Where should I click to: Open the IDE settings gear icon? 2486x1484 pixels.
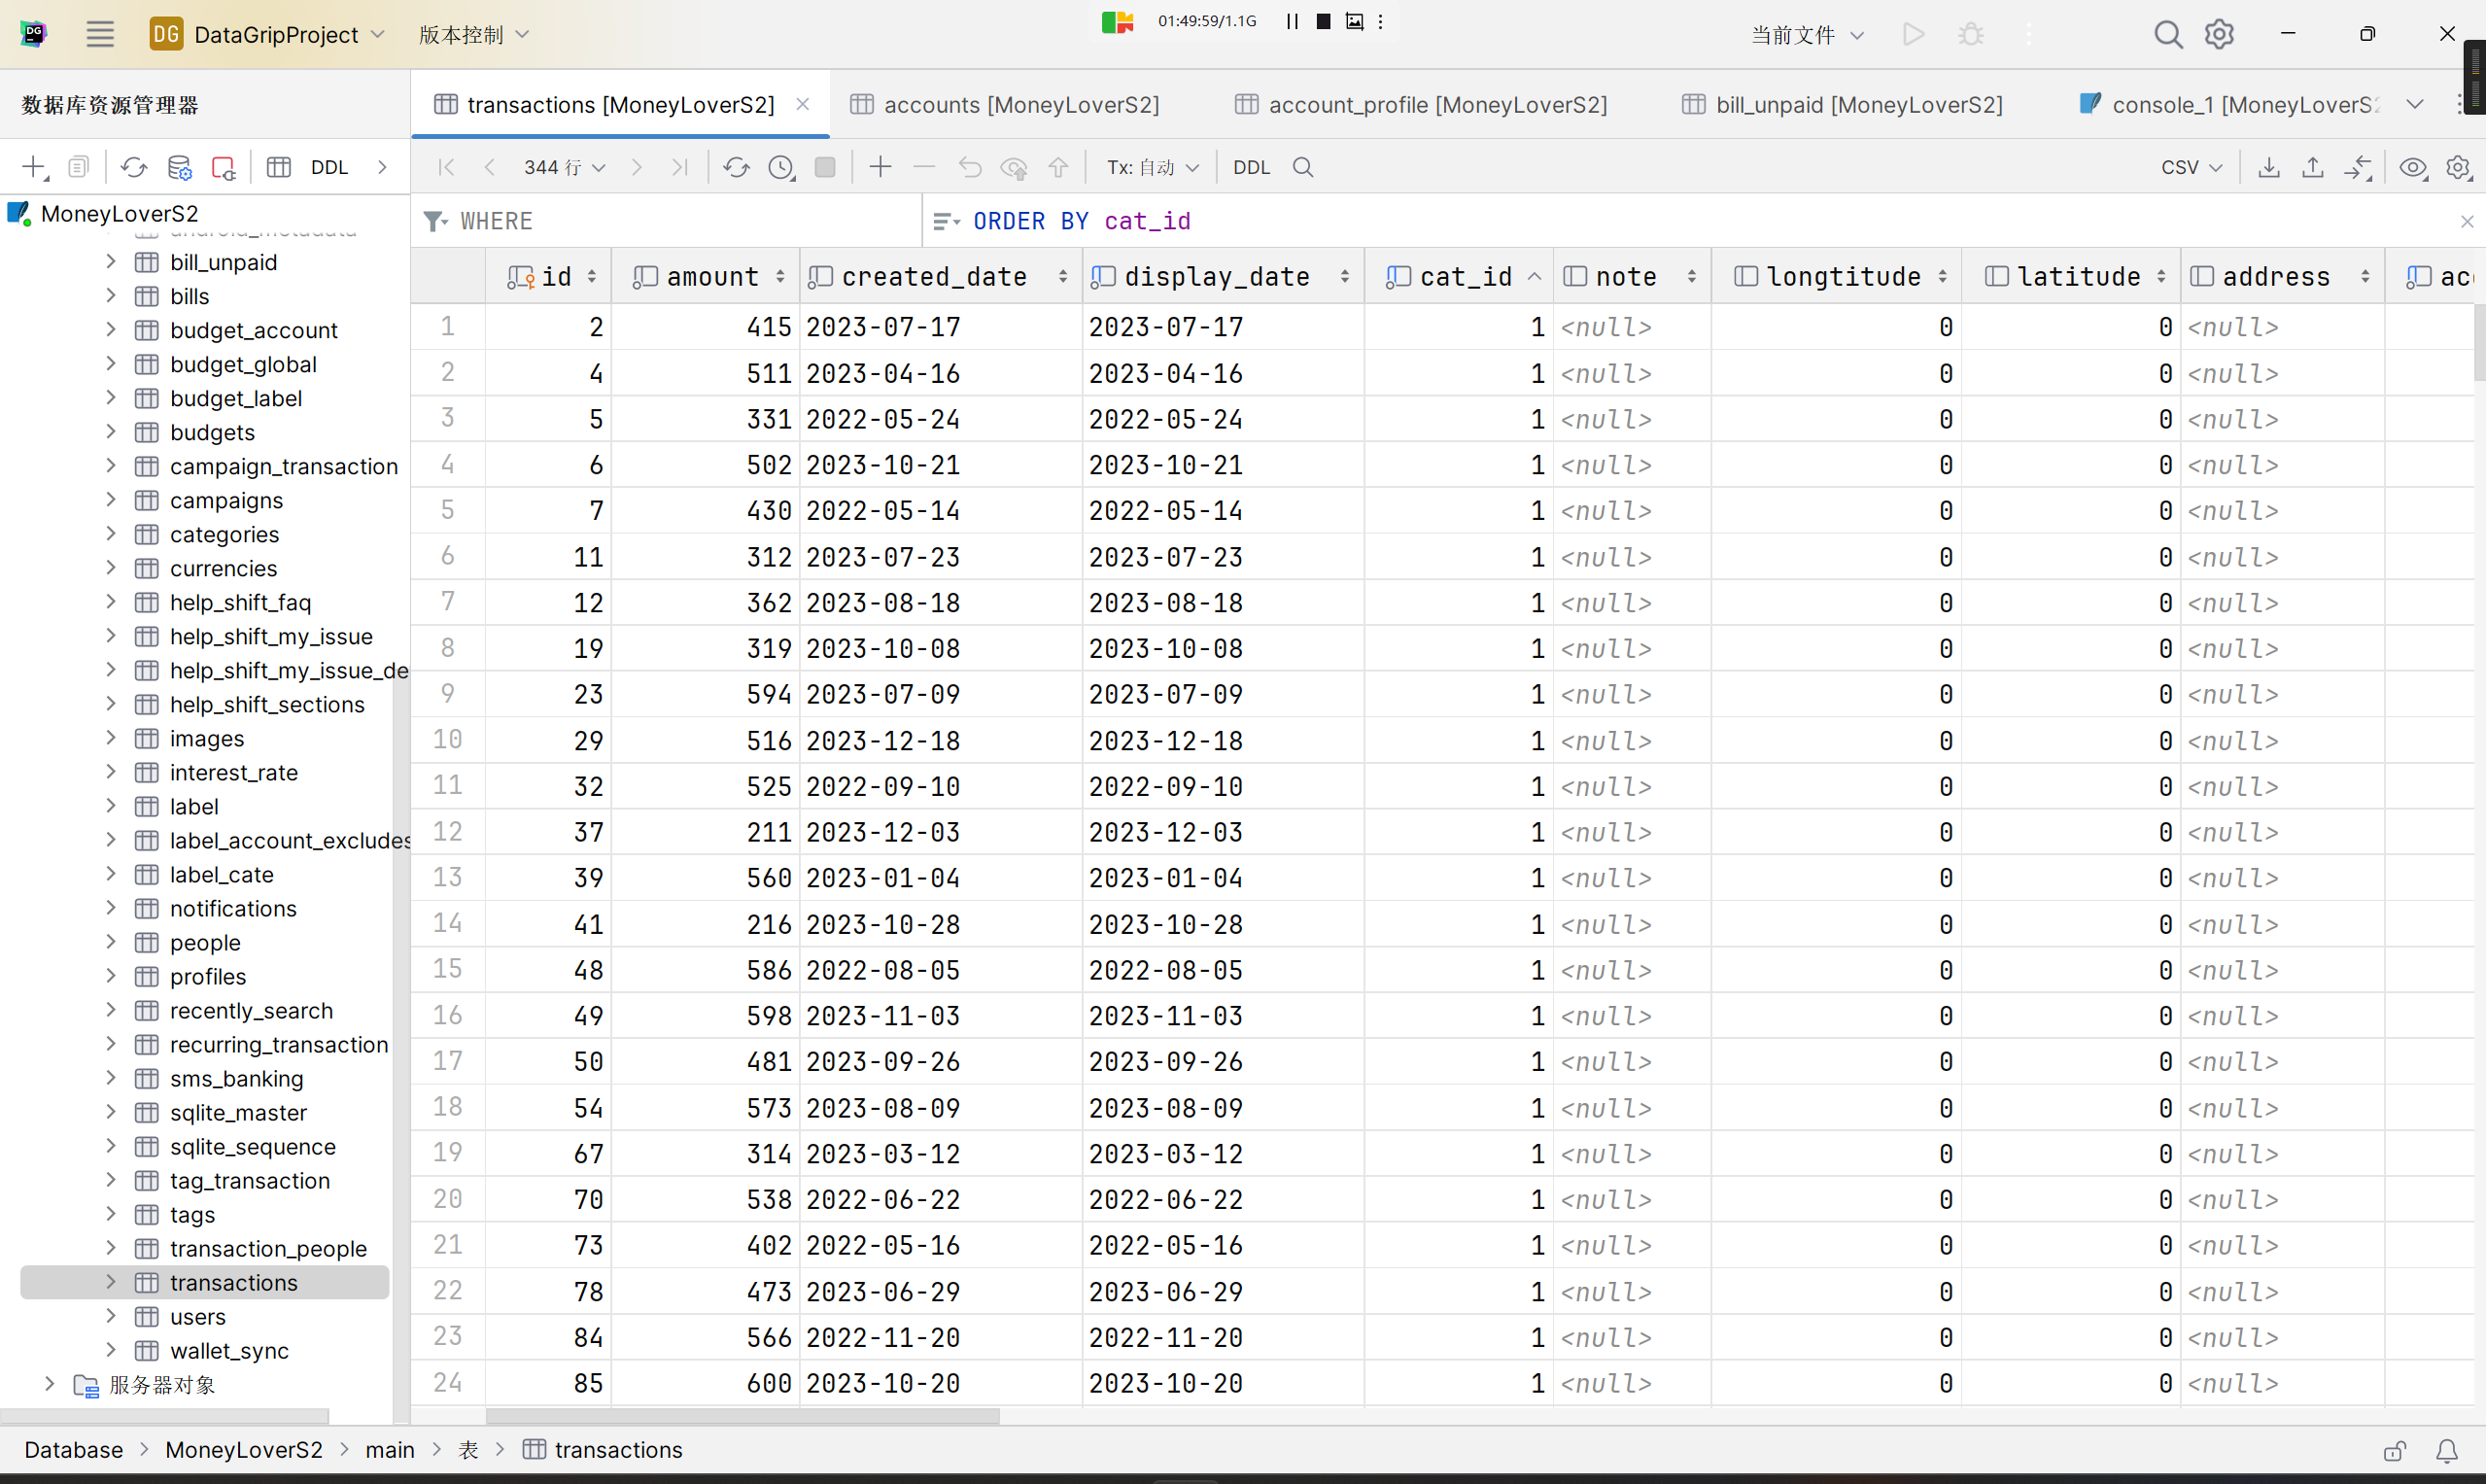click(2219, 35)
